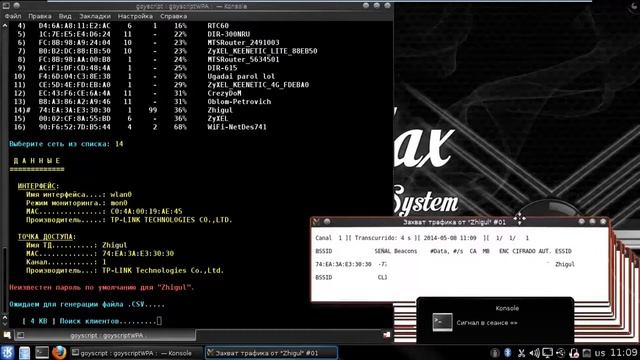
Task: Click the 'DIR-300NRU' network name
Action: click(229, 34)
